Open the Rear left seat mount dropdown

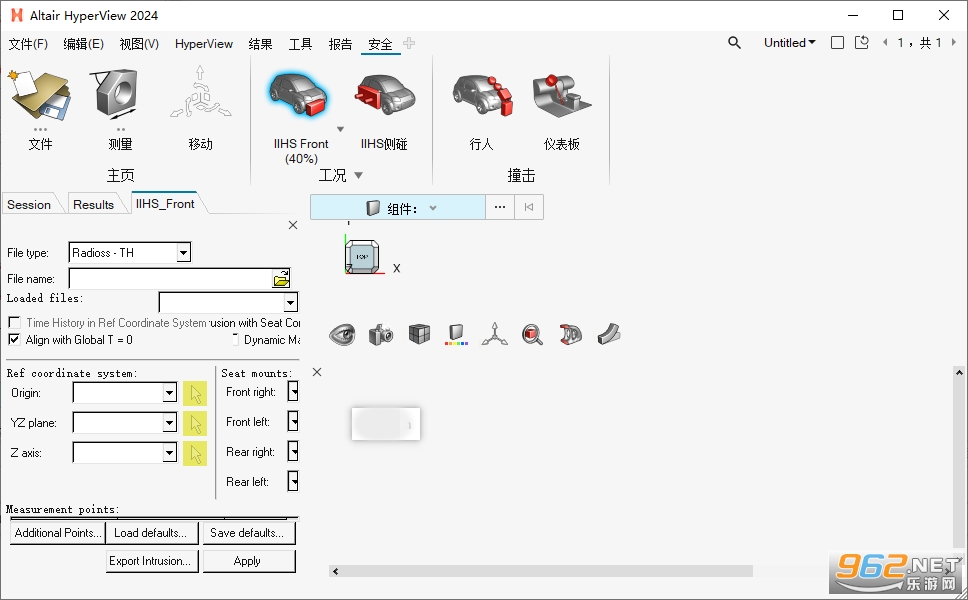(x=294, y=481)
